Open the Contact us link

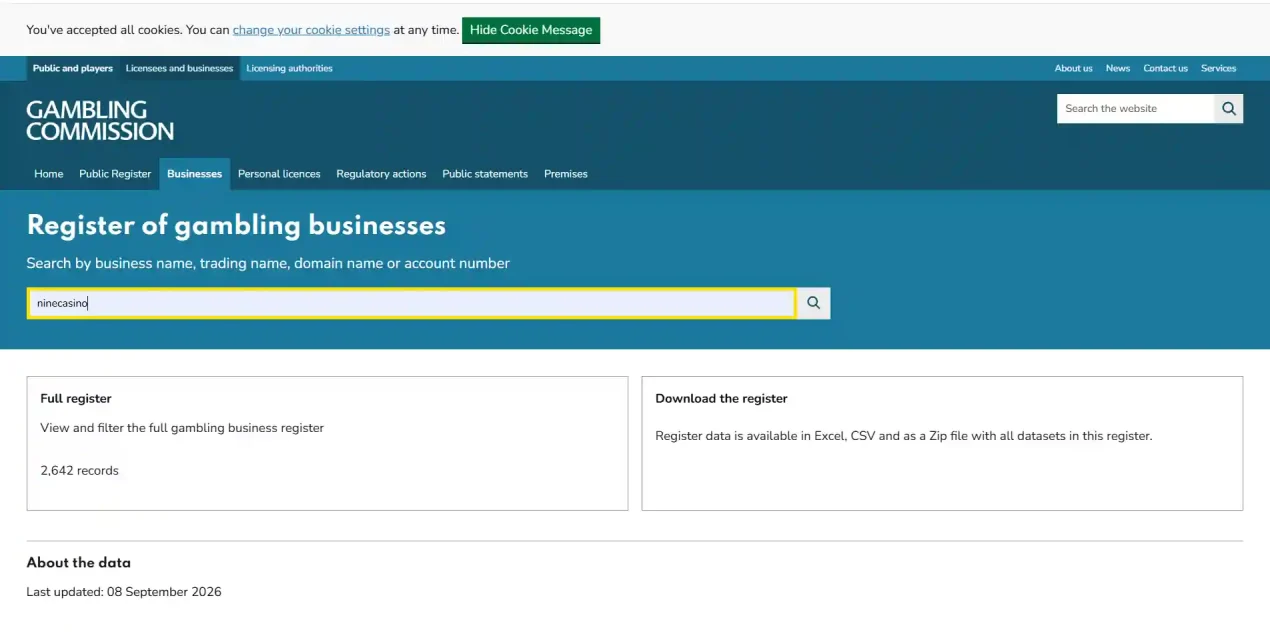pyautogui.click(x=1165, y=68)
